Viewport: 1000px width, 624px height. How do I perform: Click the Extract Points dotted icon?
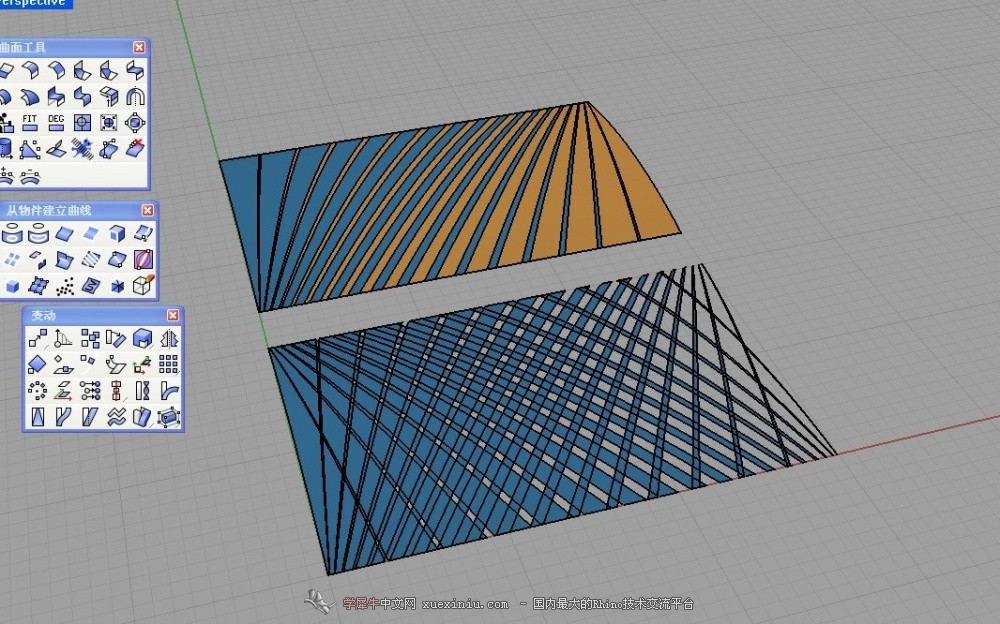click(x=64, y=286)
